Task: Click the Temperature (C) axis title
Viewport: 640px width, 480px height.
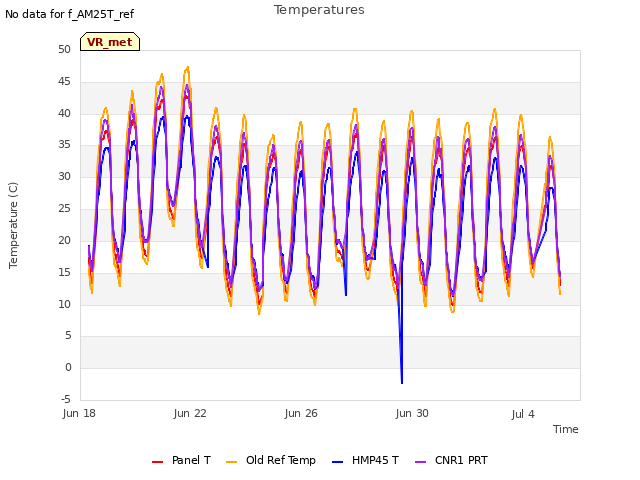Action: [13, 225]
